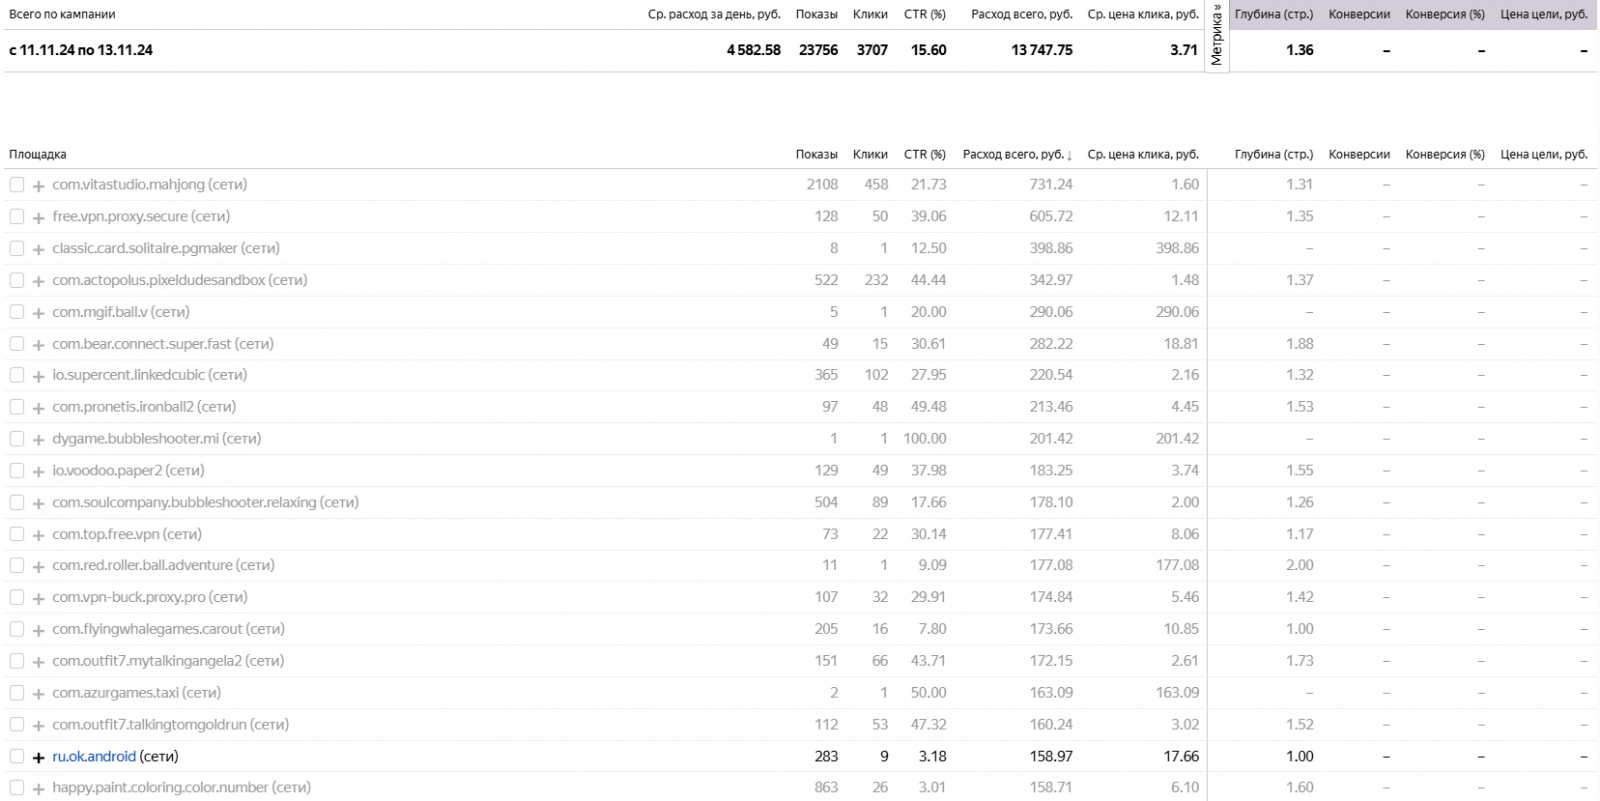Check the box next to com.mgif.ball.v
This screenshot has width=1600, height=801.
click(x=17, y=312)
